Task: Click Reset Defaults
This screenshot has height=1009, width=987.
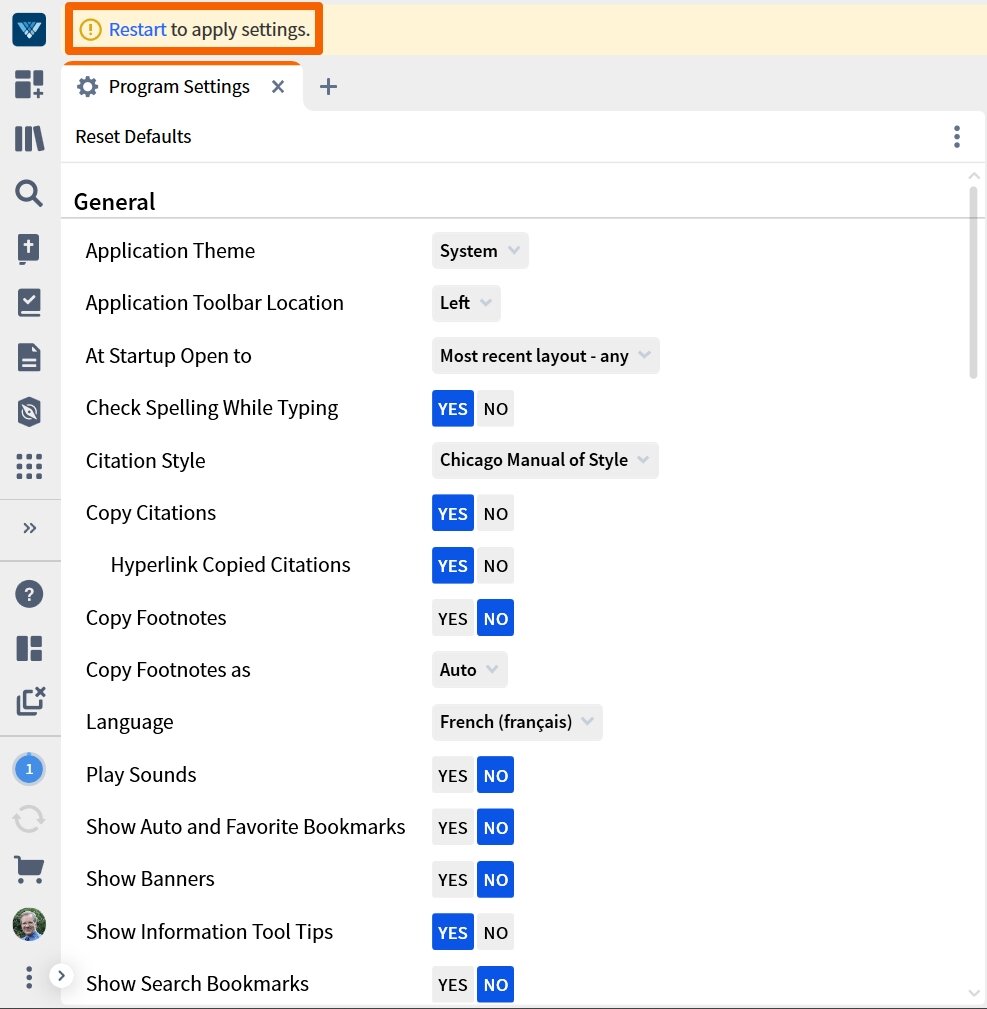Action: tap(133, 136)
